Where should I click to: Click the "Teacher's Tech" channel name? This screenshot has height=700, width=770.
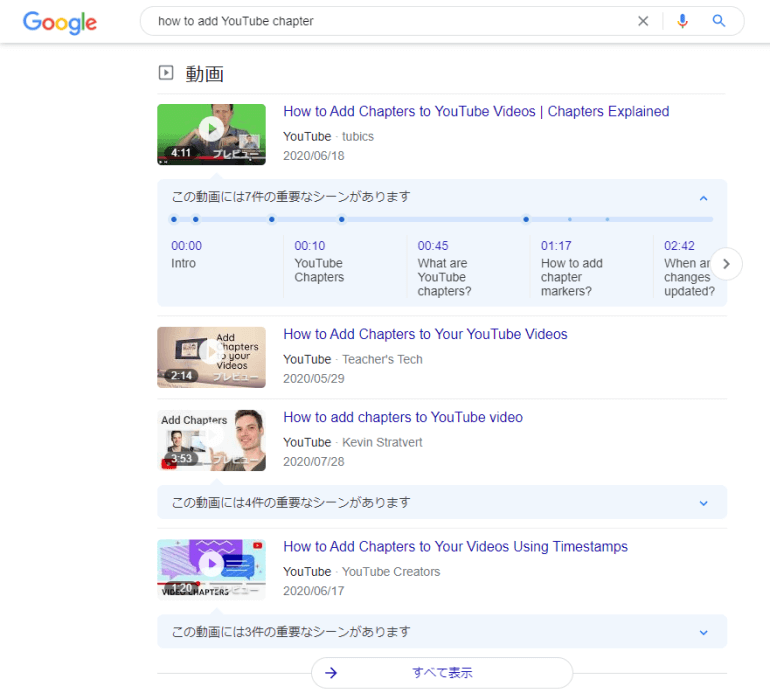382,360
